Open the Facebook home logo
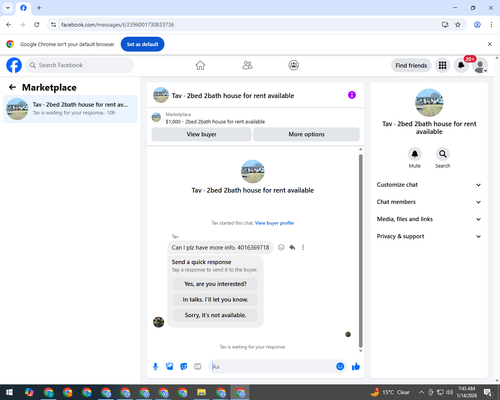This screenshot has height=400, width=500. [14, 65]
